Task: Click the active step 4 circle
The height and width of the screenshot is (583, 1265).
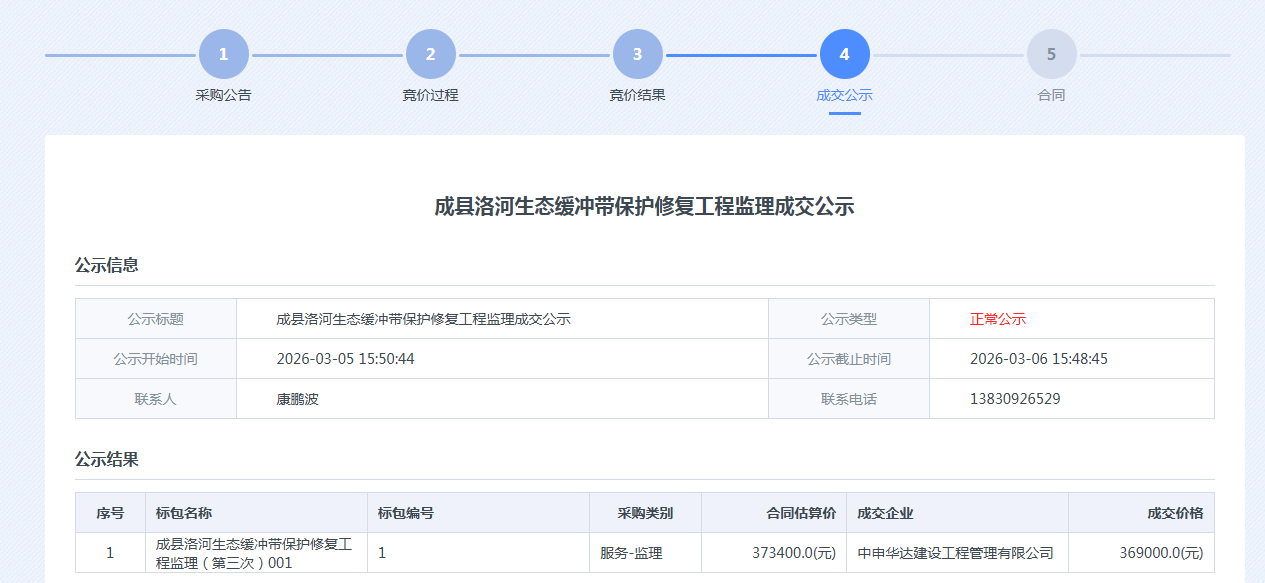Action: 844,54
